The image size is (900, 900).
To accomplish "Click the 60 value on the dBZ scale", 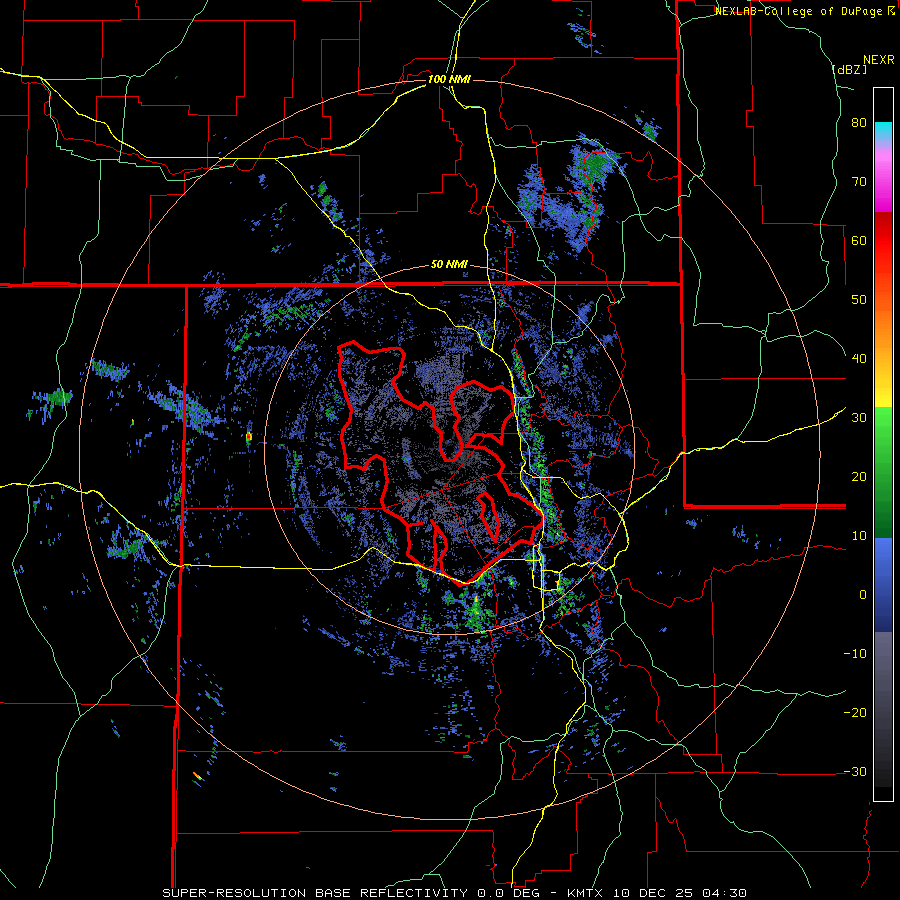I will click(x=859, y=240).
